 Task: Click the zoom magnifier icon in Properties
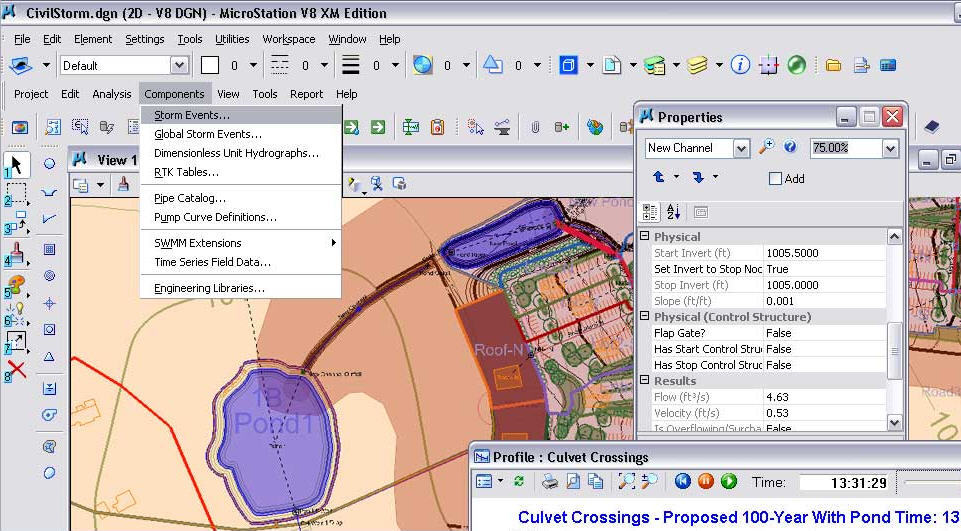tap(766, 147)
